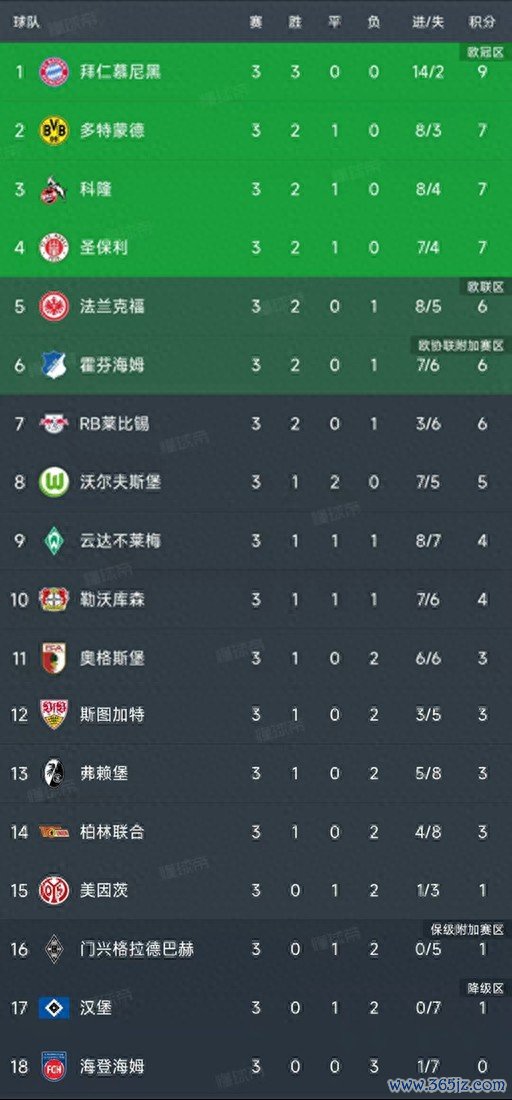Select the St. Pauli club badge

pyautogui.click(x=54, y=248)
